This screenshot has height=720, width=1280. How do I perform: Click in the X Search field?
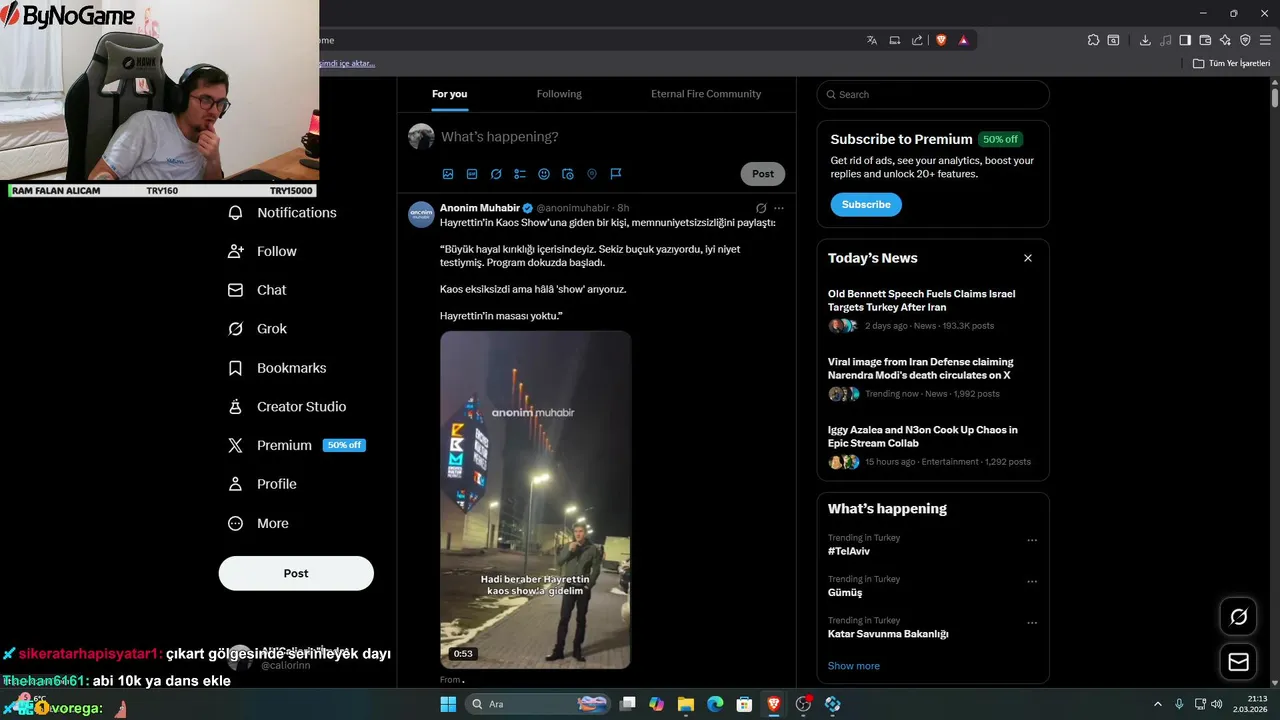point(933,95)
